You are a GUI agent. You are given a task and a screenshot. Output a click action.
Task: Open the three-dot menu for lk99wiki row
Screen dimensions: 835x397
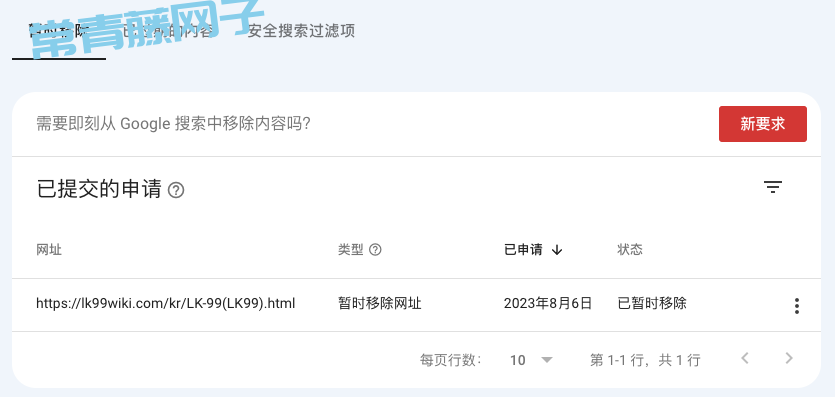tap(797, 305)
